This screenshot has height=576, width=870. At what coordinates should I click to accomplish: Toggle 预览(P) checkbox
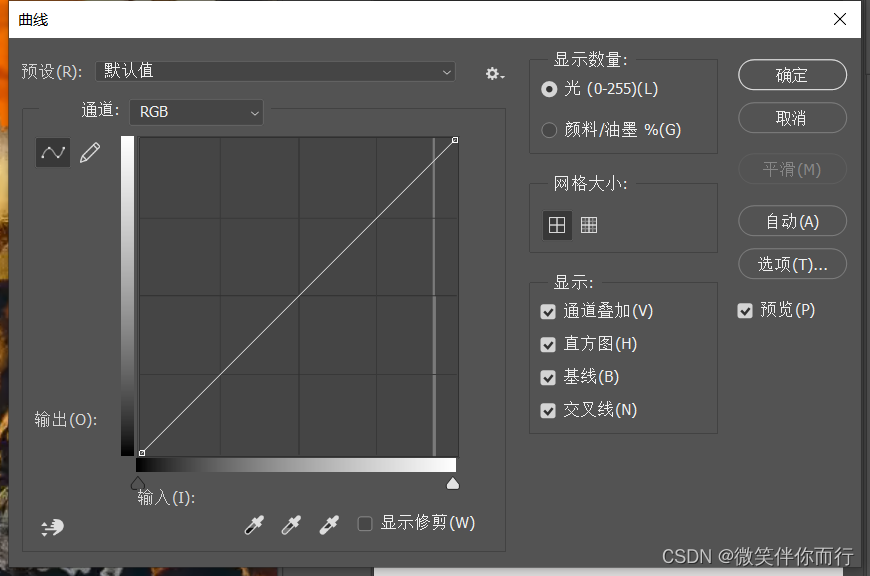(745, 311)
